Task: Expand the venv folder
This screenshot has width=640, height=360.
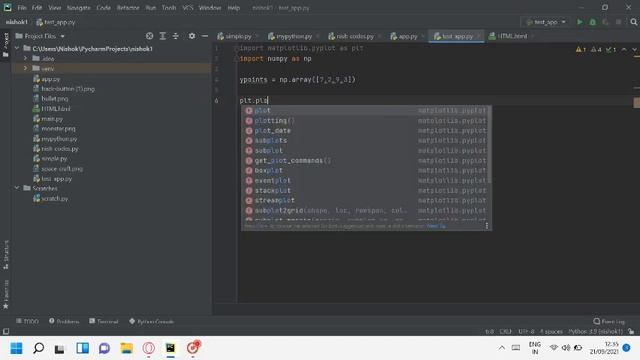Action: point(25,68)
